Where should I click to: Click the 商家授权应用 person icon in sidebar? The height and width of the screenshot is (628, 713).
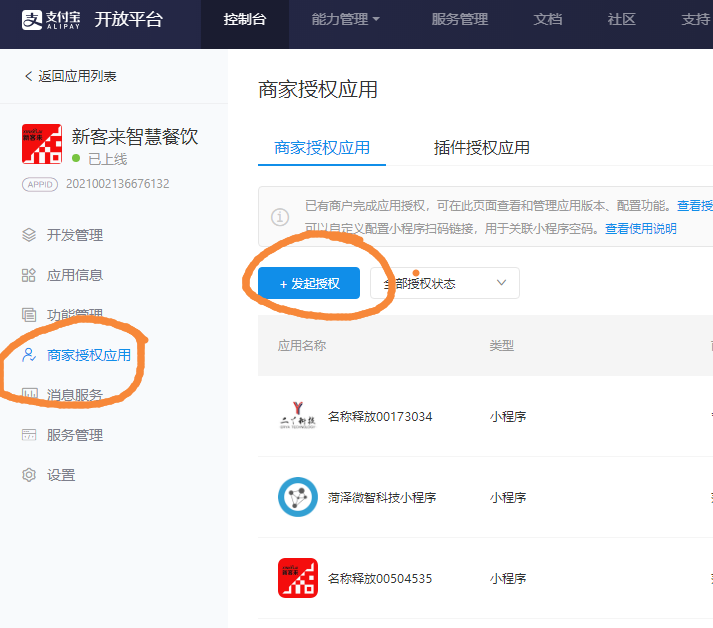click(x=29, y=355)
